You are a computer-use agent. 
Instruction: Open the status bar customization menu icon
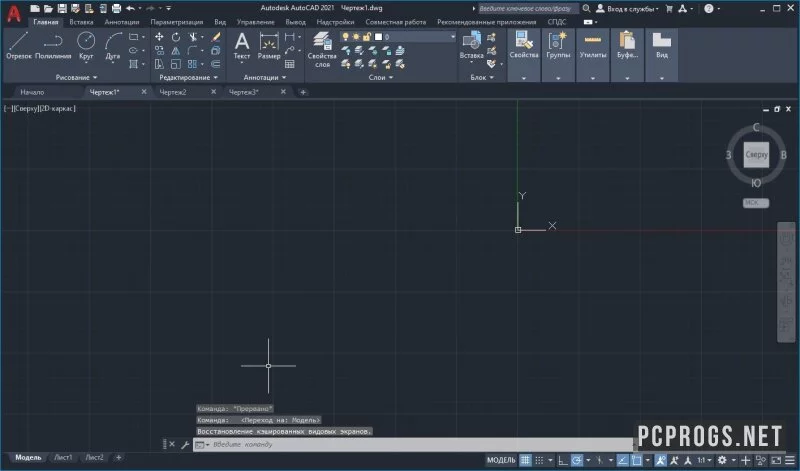coord(790,460)
